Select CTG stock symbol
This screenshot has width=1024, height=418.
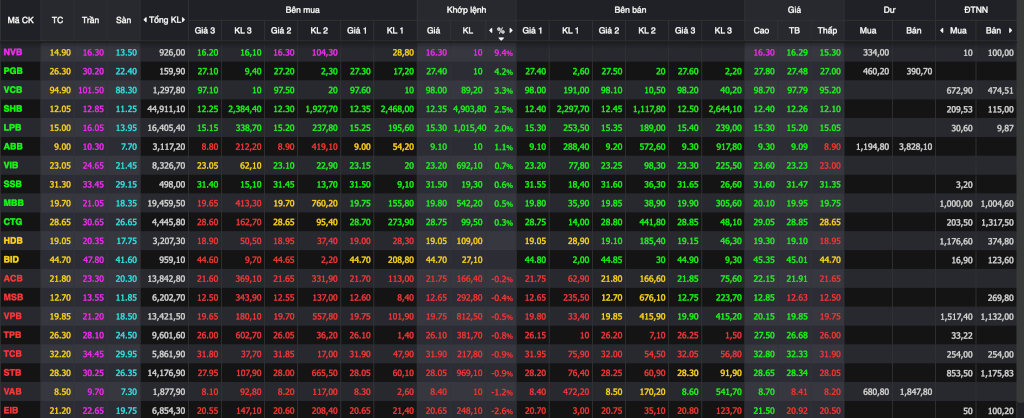(x=12, y=222)
